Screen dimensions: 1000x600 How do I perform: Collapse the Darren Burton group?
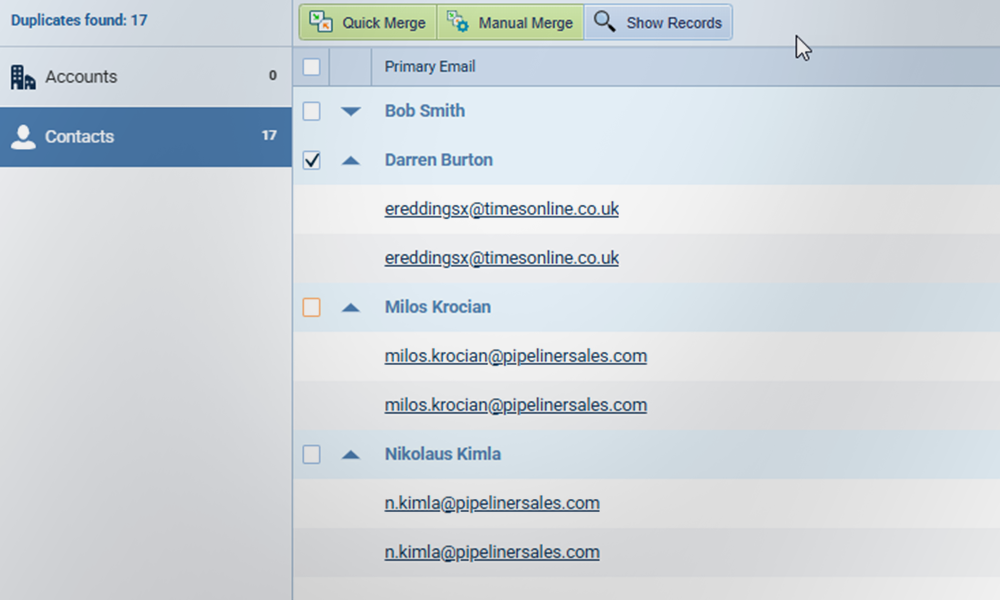[350, 160]
